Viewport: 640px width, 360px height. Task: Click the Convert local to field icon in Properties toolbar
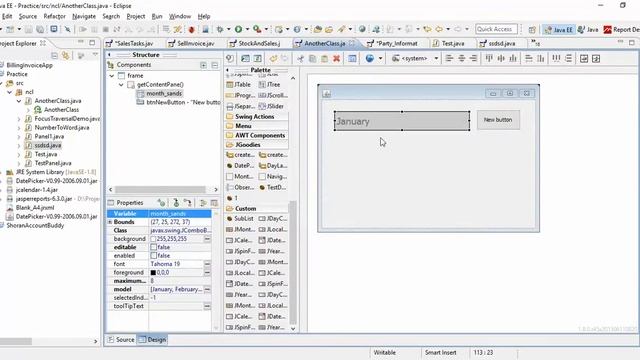tap(187, 203)
